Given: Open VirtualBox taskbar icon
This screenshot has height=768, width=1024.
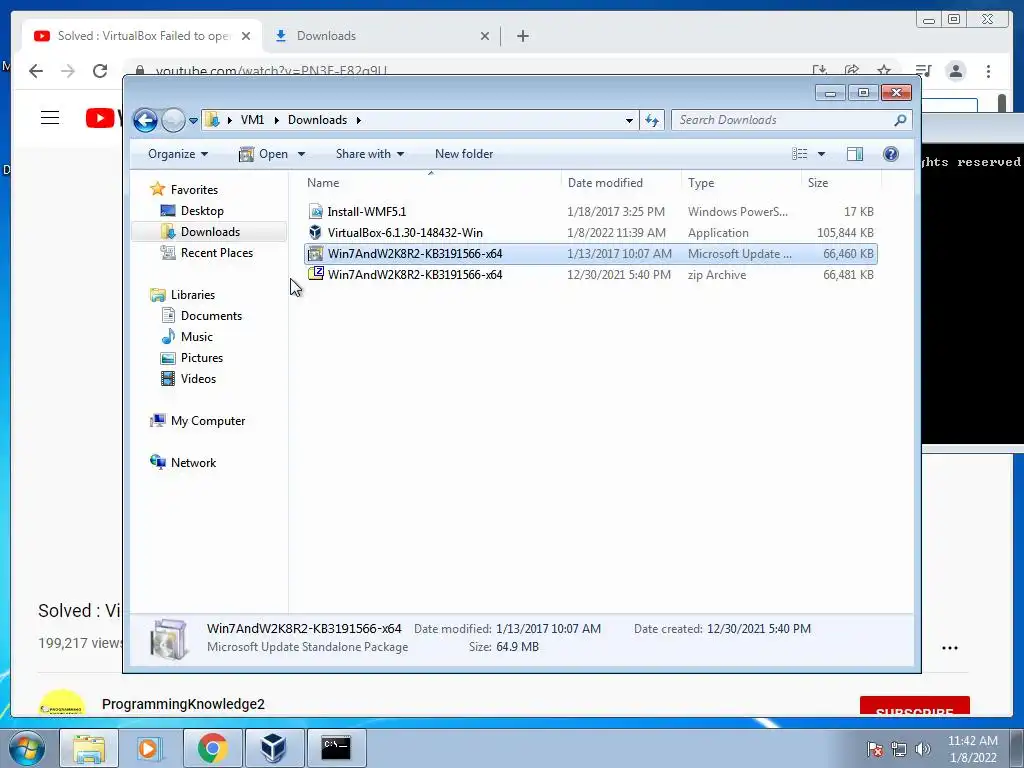Looking at the screenshot, I should tap(274, 748).
